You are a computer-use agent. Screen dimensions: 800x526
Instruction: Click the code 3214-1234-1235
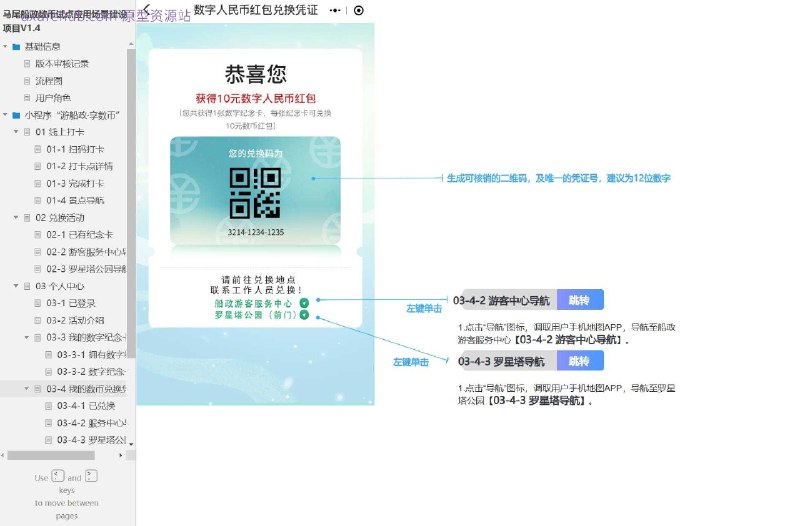click(x=256, y=232)
